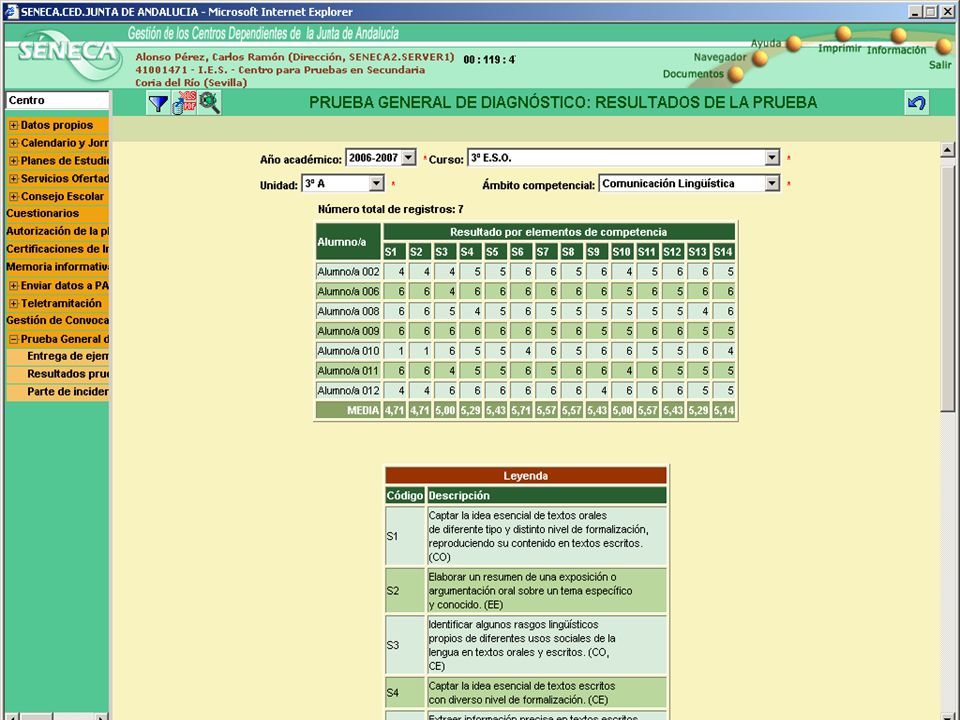Image resolution: width=960 pixels, height=720 pixels.
Task: Open the Unidad dropdown
Action: tap(376, 183)
